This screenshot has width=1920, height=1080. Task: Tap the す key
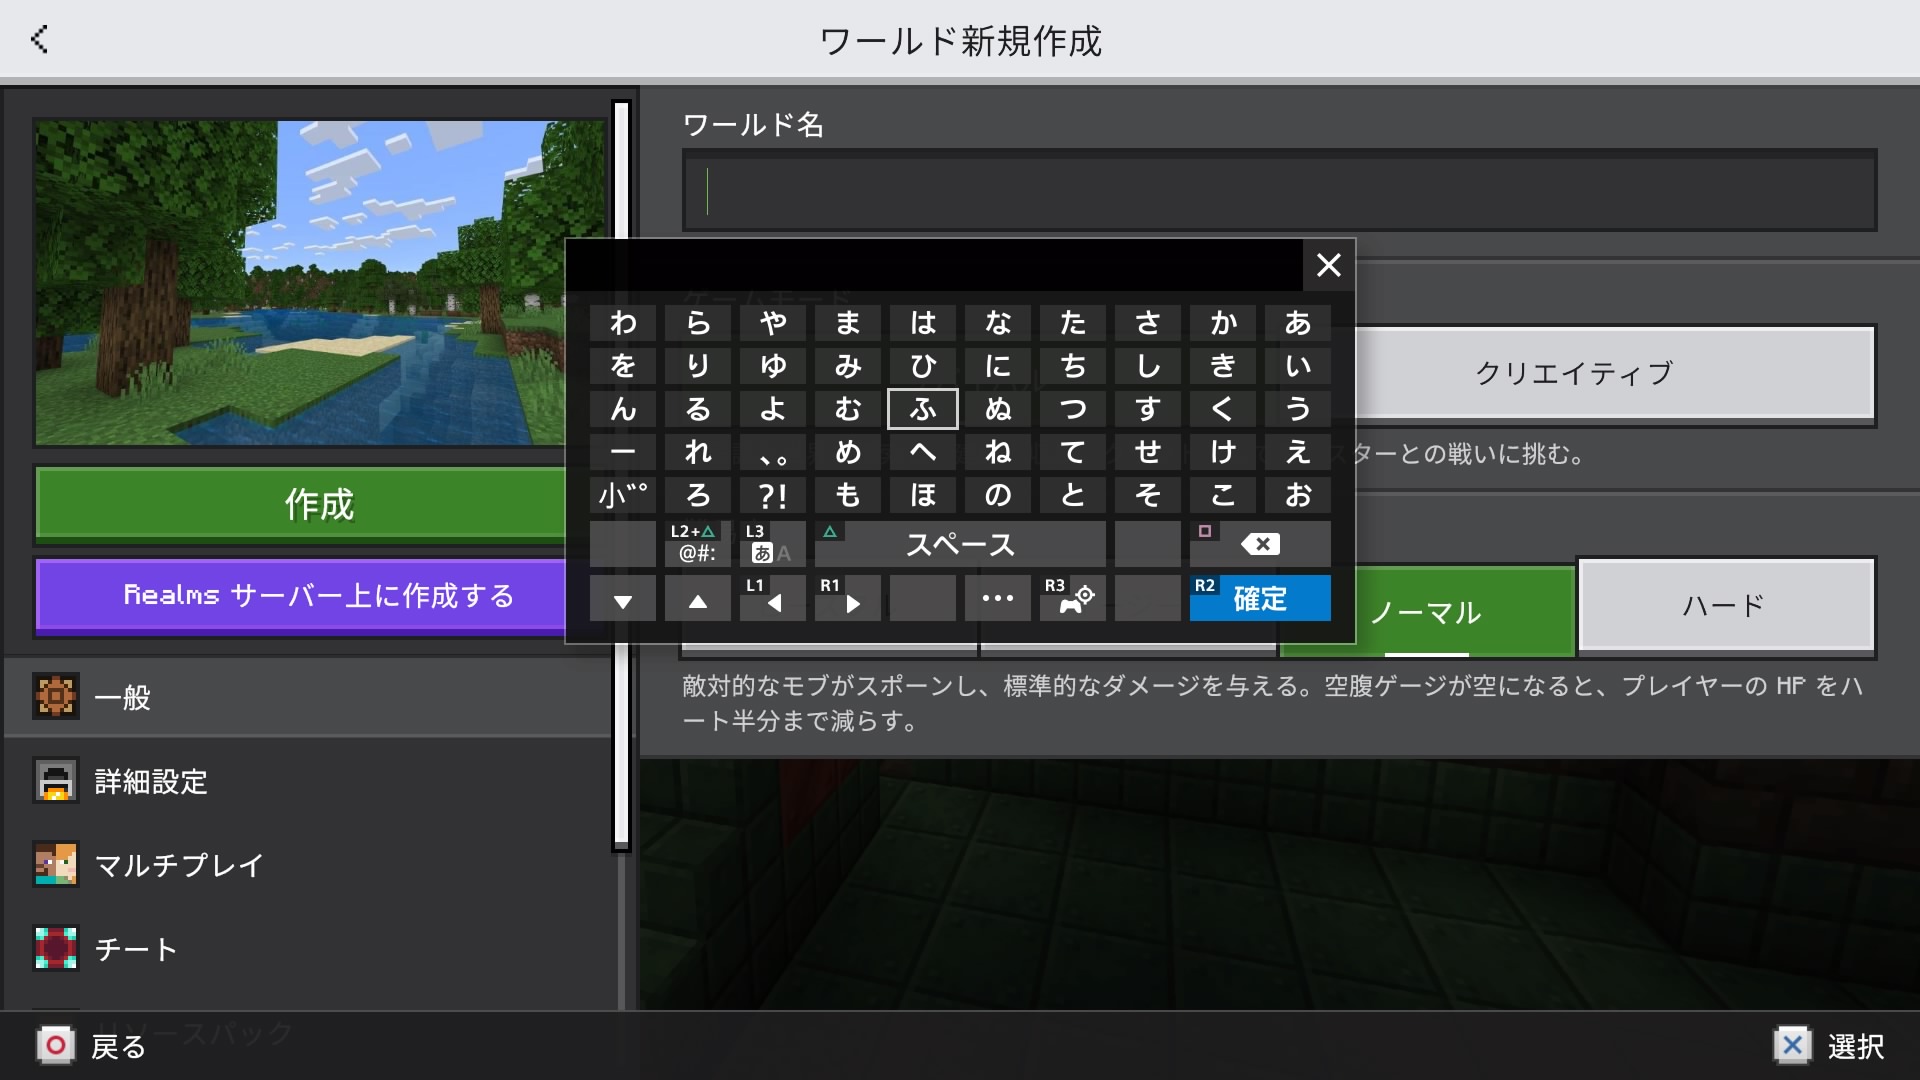[x=1148, y=409]
